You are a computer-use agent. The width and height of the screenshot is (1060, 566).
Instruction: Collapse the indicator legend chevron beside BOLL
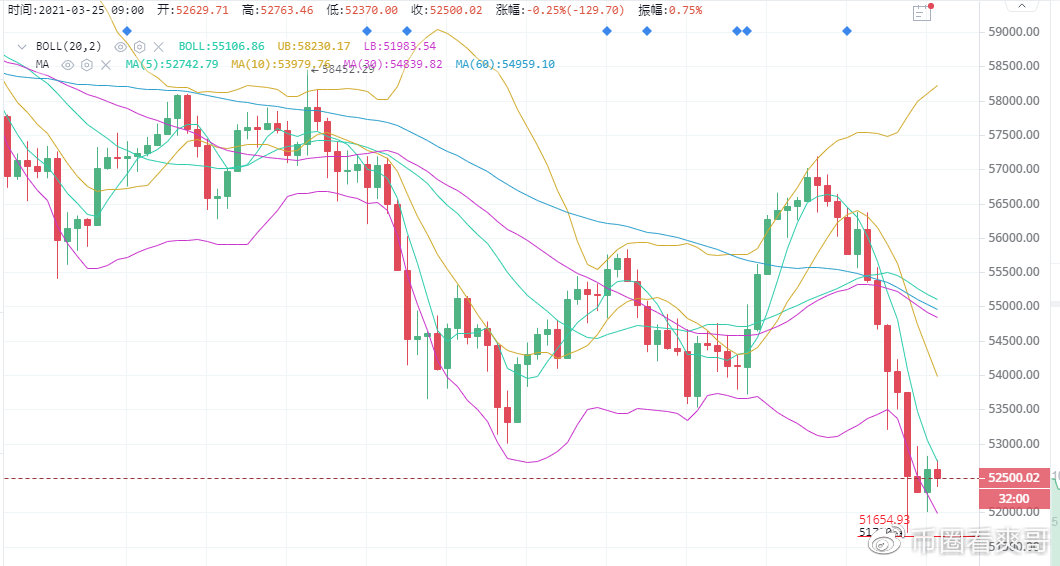coord(22,47)
